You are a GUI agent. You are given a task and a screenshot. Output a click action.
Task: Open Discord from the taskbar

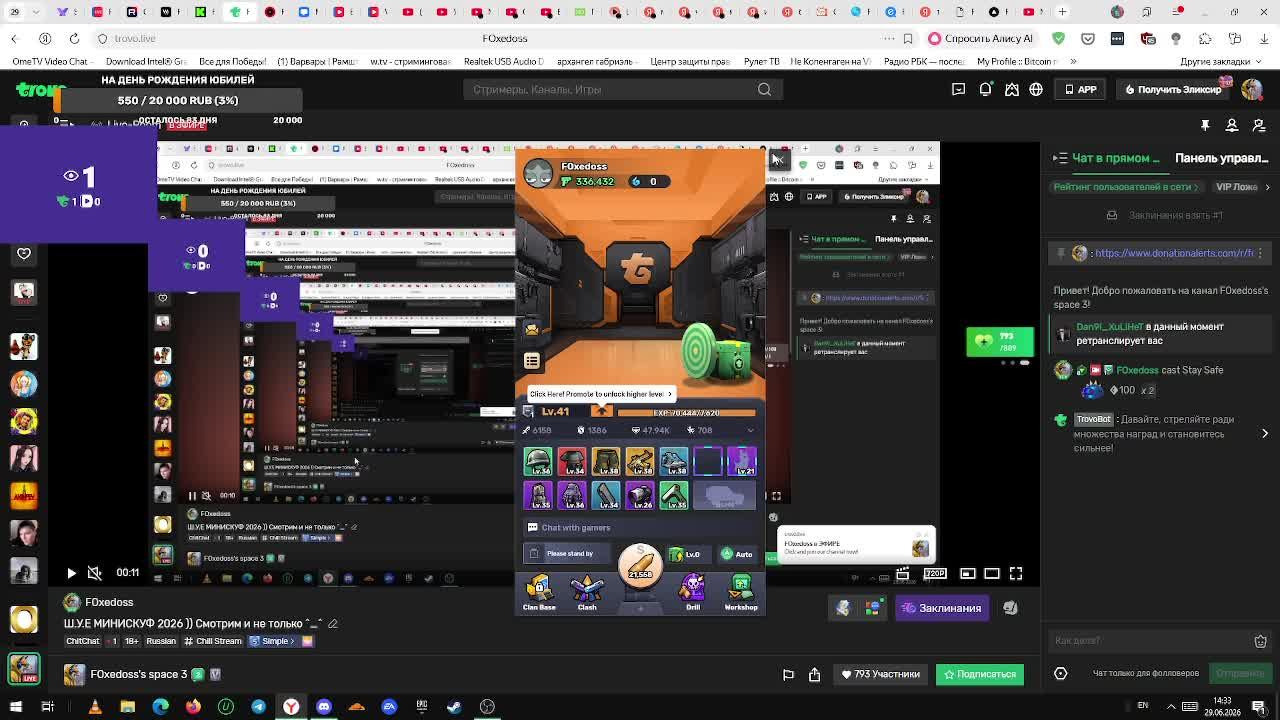pyautogui.click(x=324, y=706)
